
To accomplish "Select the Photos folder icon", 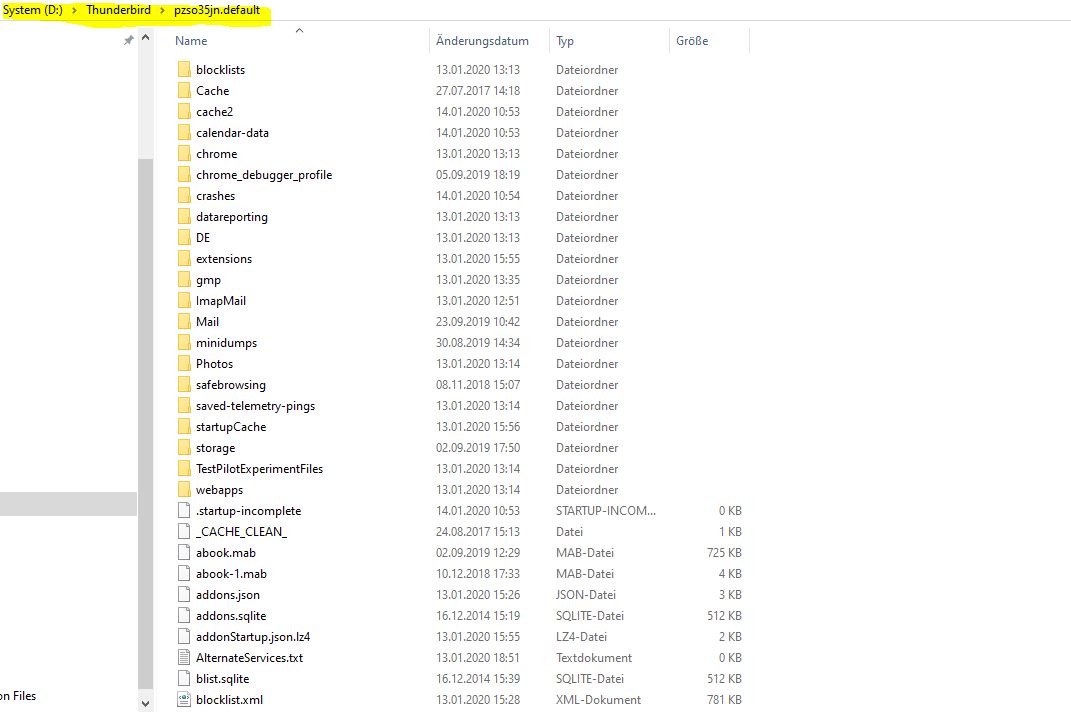I will click(x=184, y=363).
